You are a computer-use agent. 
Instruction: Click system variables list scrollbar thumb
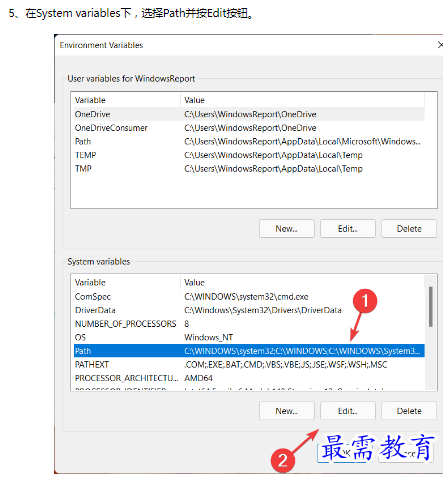[x=431, y=307]
